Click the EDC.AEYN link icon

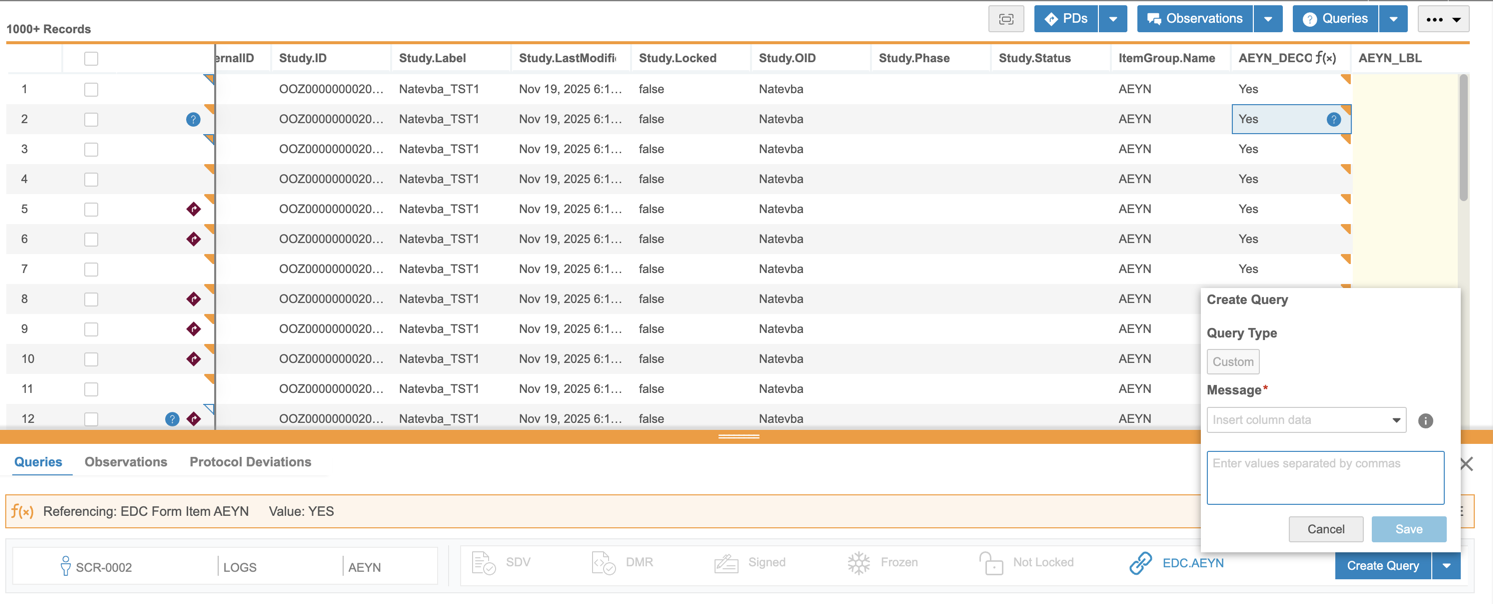coord(1140,564)
